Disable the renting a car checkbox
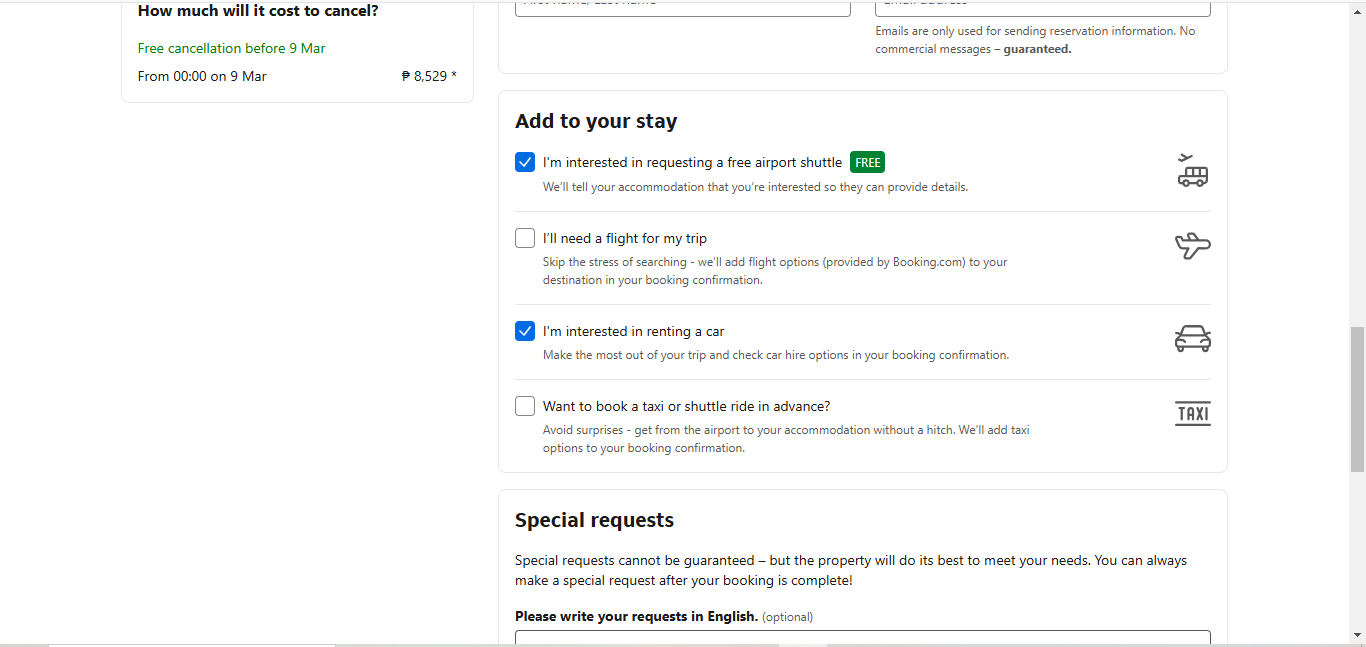 point(525,331)
